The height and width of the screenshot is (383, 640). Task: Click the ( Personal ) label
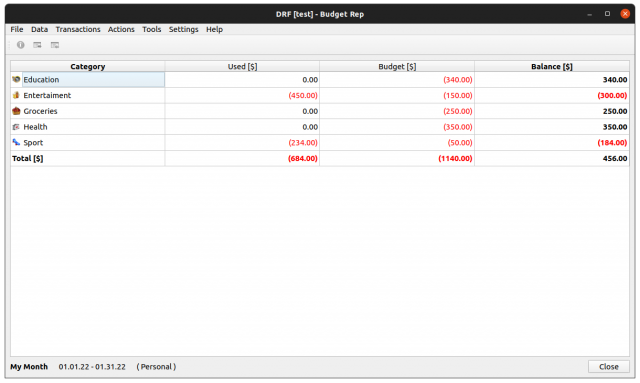(x=156, y=367)
